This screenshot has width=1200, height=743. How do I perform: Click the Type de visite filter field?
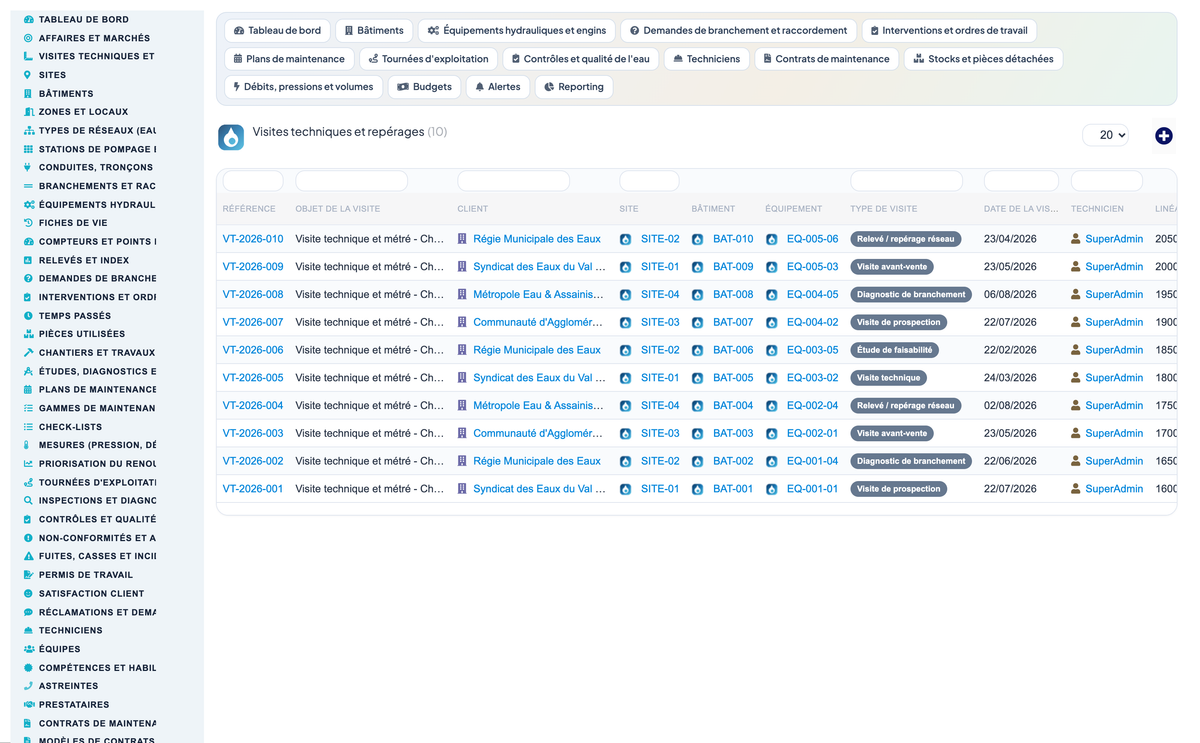point(907,181)
